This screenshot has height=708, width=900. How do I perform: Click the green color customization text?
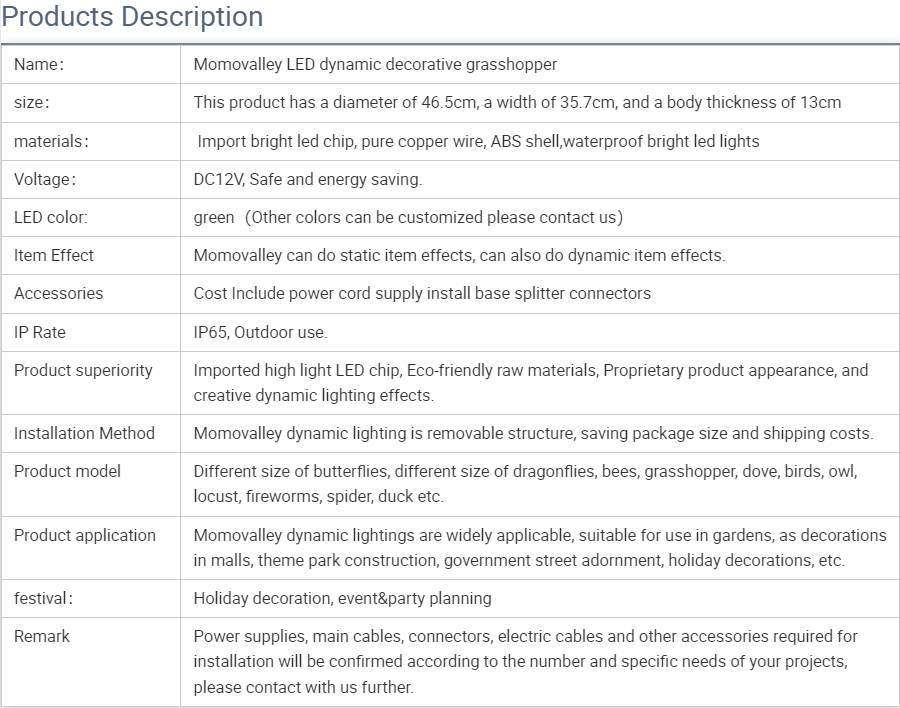408,217
